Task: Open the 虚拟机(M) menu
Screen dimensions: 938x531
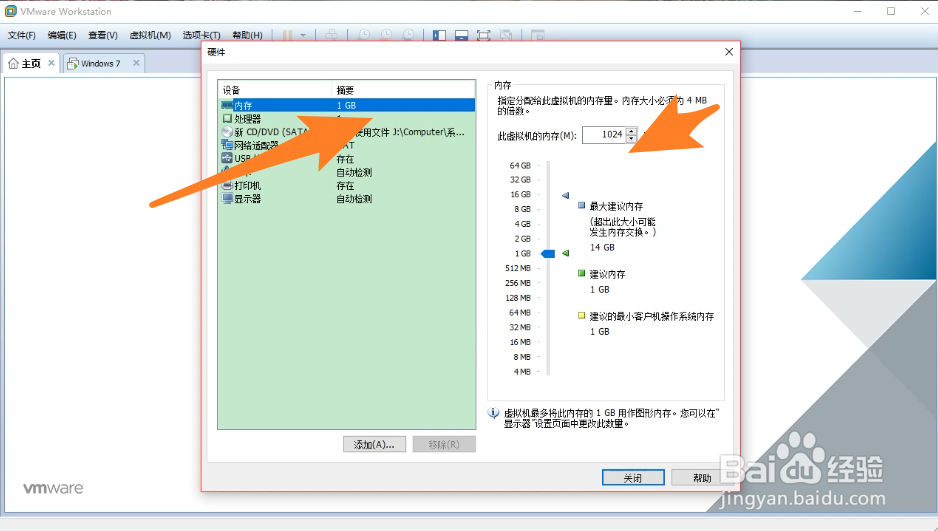Action: (150, 35)
